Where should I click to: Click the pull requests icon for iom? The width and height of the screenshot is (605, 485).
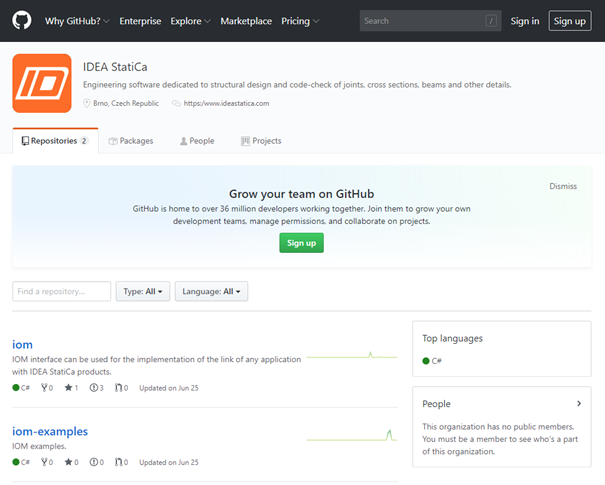[119, 387]
